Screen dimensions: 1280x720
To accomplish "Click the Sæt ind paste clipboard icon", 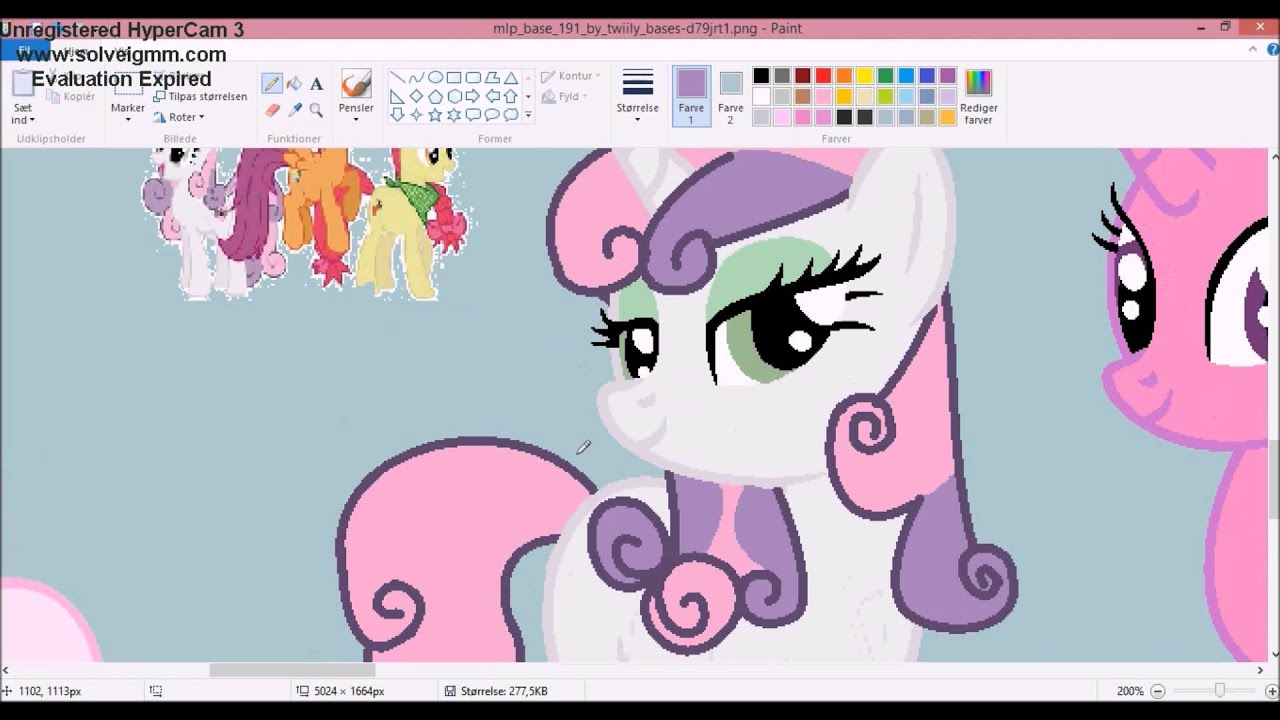I will 23,84.
